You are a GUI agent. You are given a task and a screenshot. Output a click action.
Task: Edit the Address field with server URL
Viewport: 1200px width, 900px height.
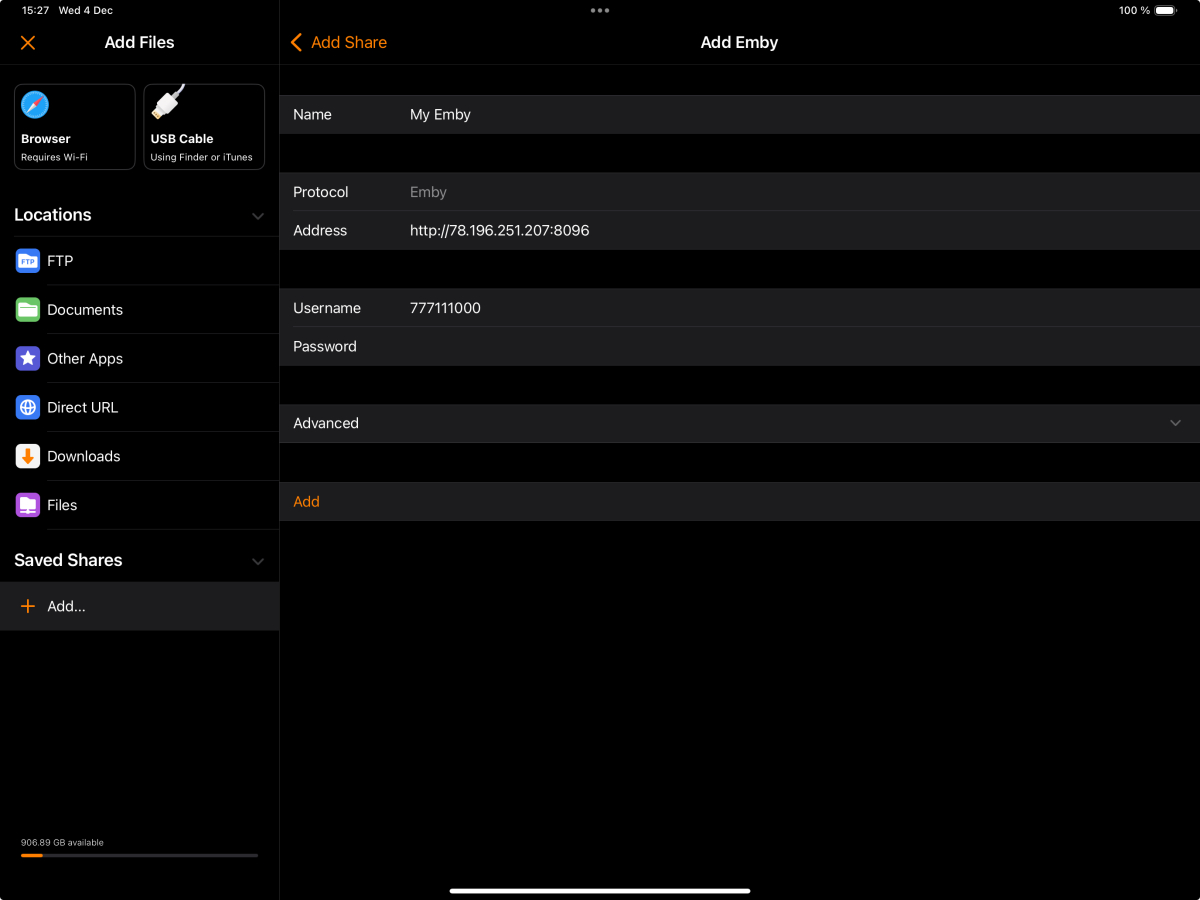[x=740, y=231]
